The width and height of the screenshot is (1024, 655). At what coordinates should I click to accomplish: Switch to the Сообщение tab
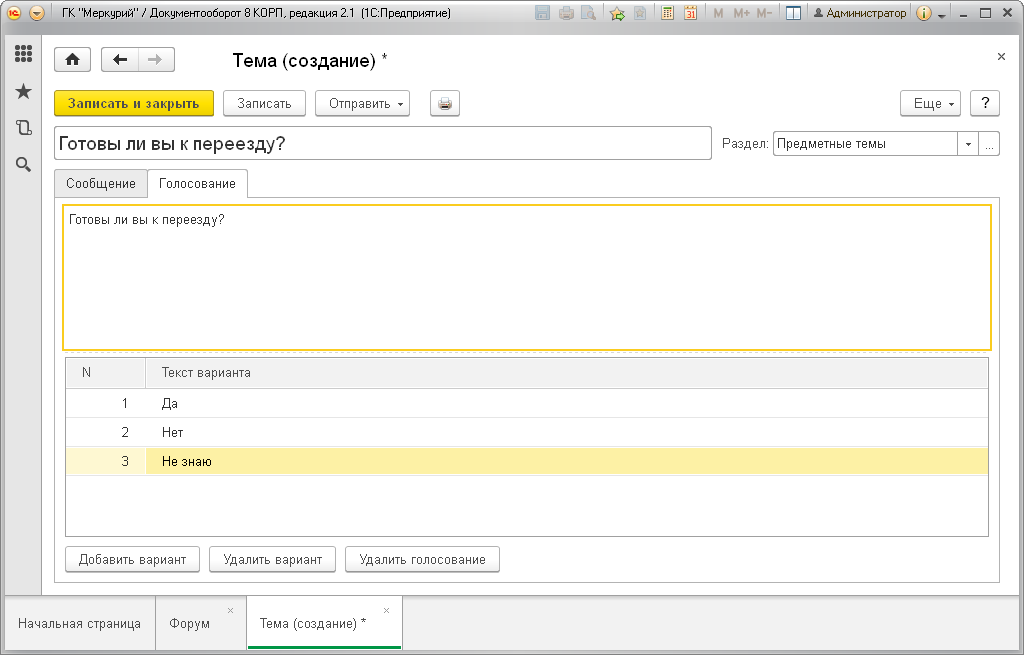click(x=101, y=184)
